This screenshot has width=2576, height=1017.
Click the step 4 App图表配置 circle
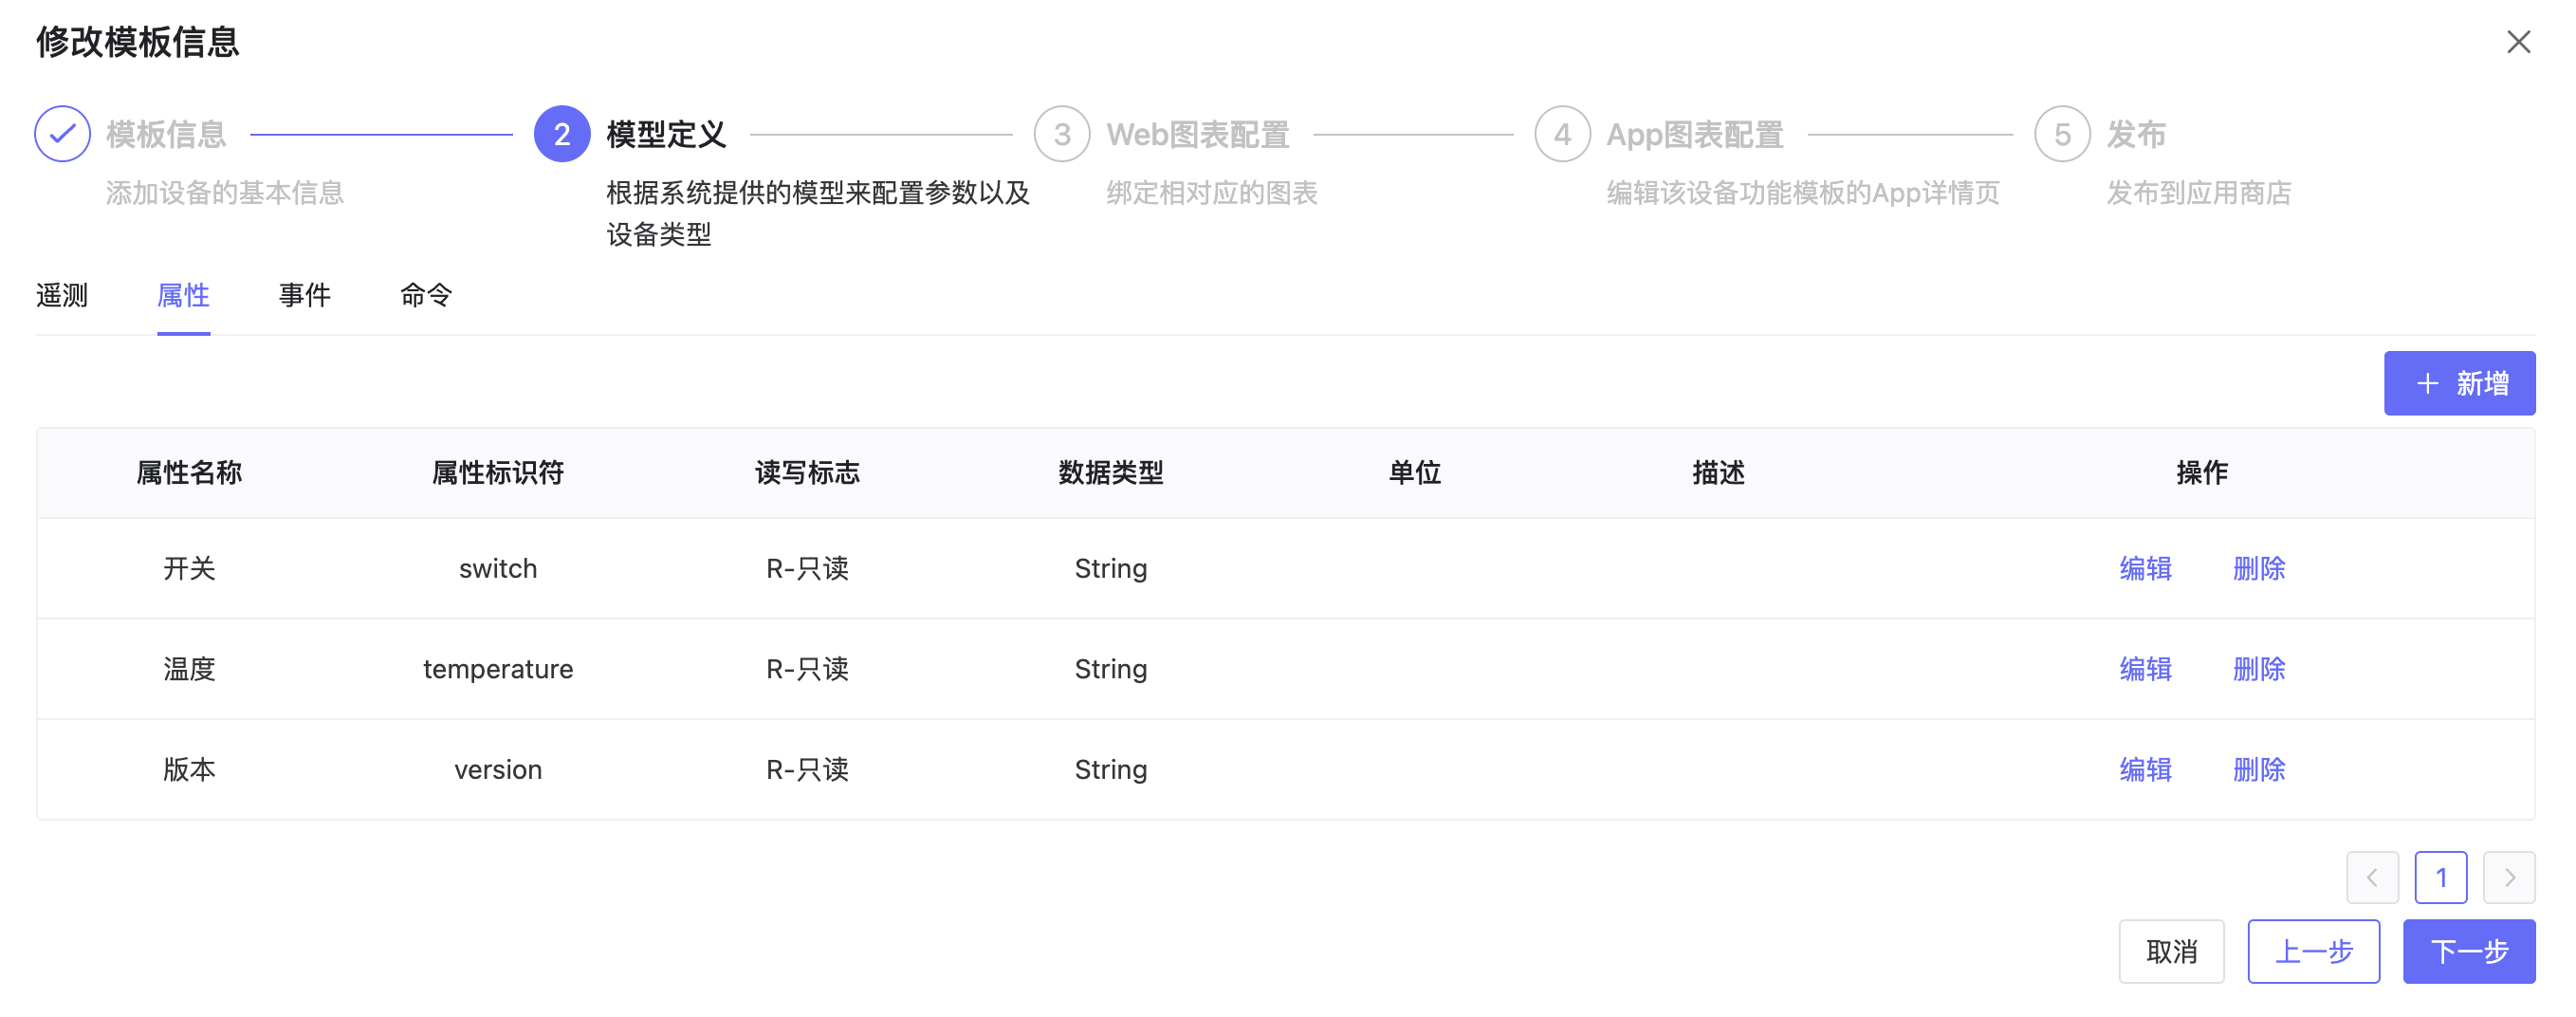click(1562, 134)
